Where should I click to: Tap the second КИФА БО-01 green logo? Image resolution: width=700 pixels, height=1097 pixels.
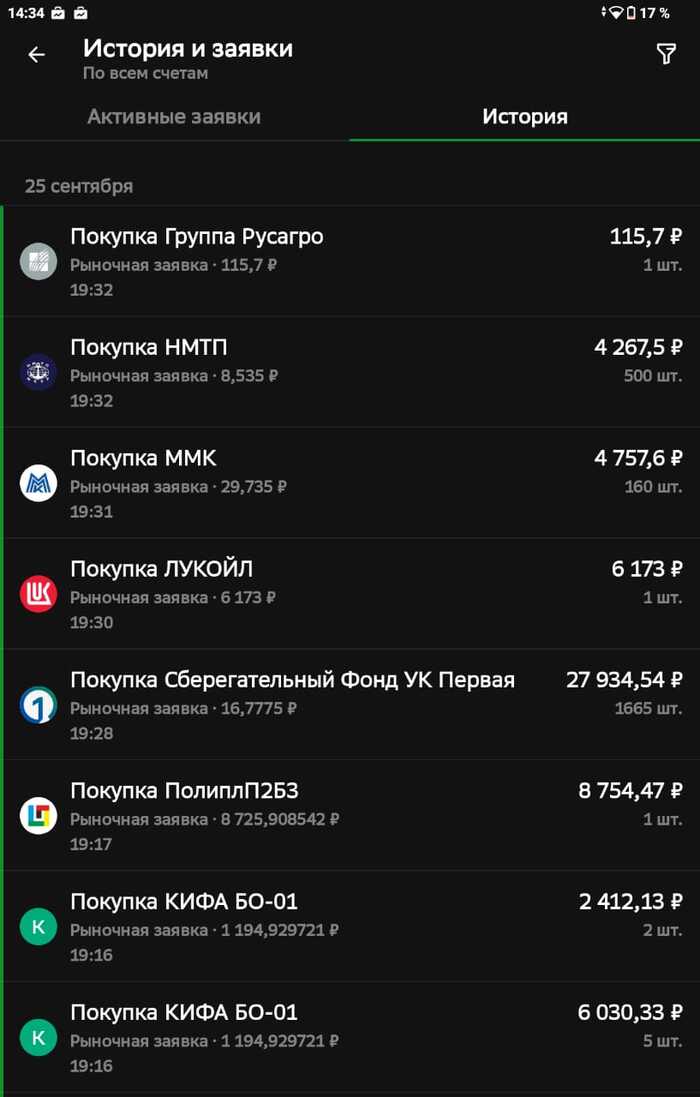39,1038
